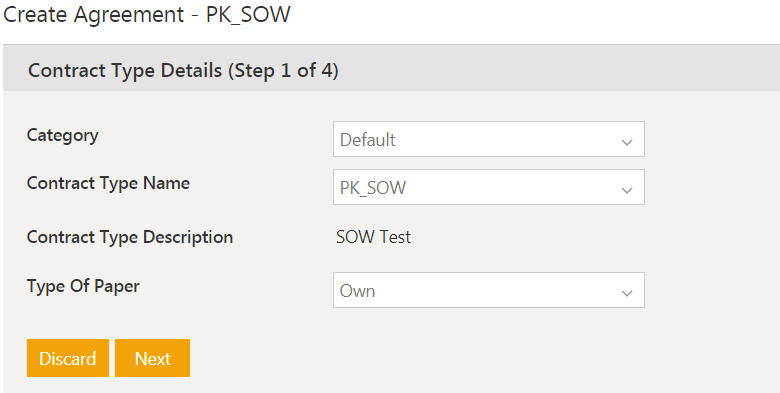Click the Create Agreement - PK_SOW page title

[147, 14]
